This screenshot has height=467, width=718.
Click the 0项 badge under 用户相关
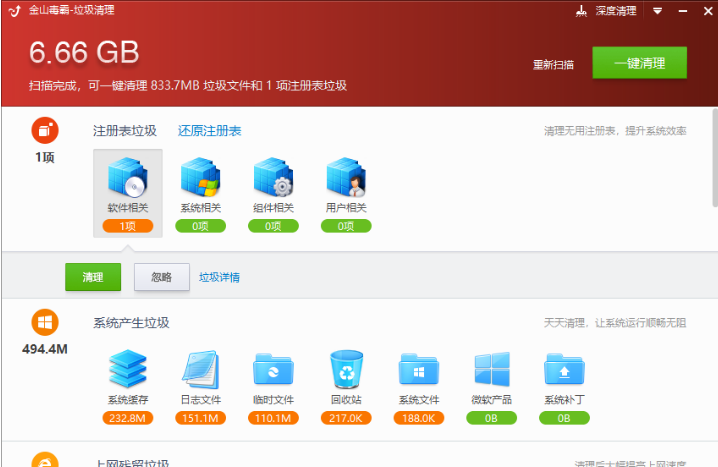(346, 226)
